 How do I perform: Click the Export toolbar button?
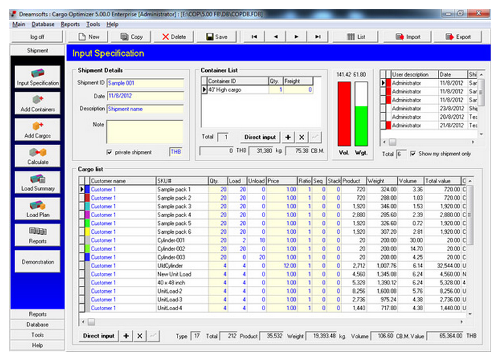coord(458,37)
